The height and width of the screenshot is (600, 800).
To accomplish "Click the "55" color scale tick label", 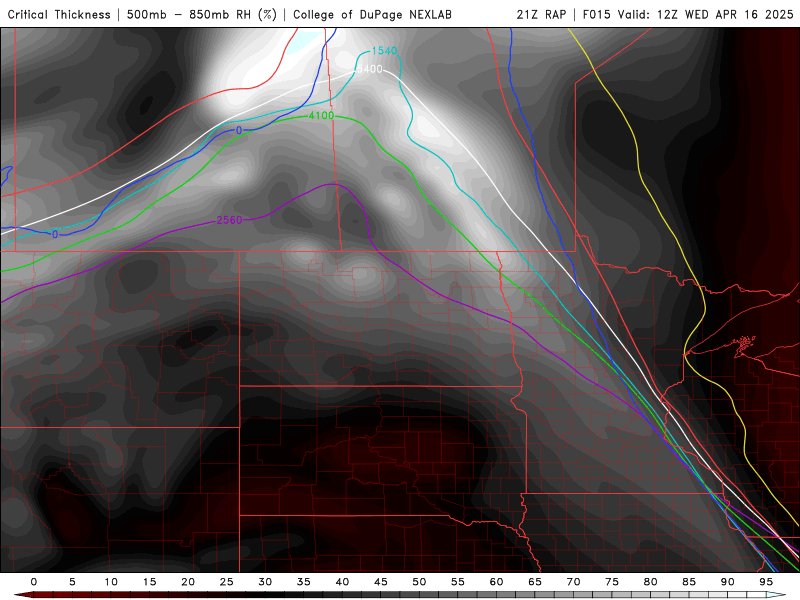I will click(x=458, y=582).
